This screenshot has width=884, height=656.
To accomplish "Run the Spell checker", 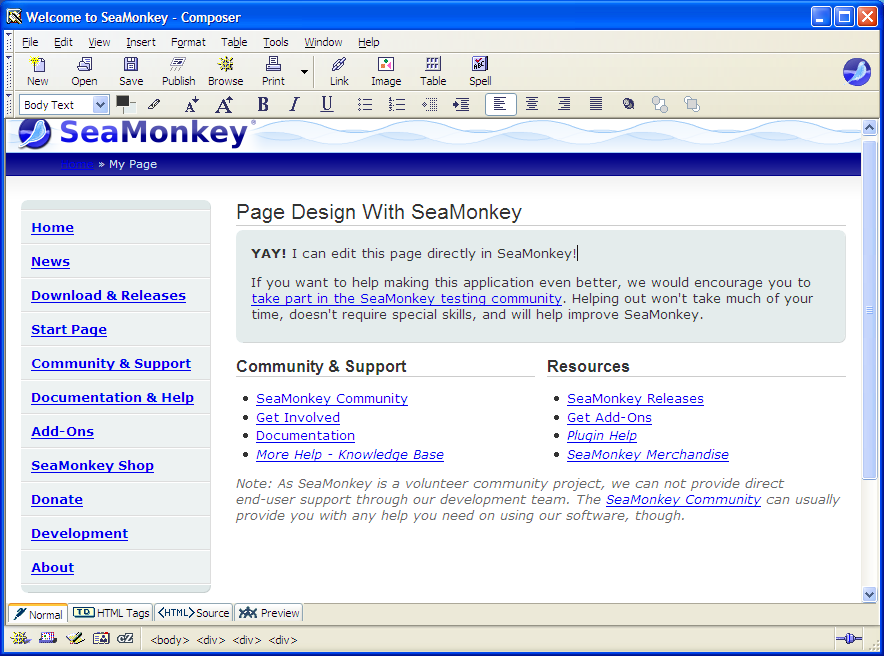I will coord(480,71).
